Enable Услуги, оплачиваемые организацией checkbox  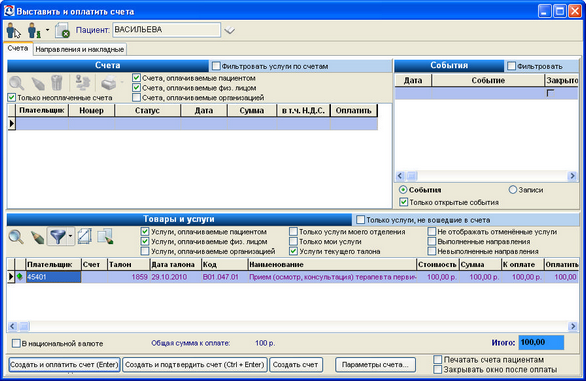145,251
